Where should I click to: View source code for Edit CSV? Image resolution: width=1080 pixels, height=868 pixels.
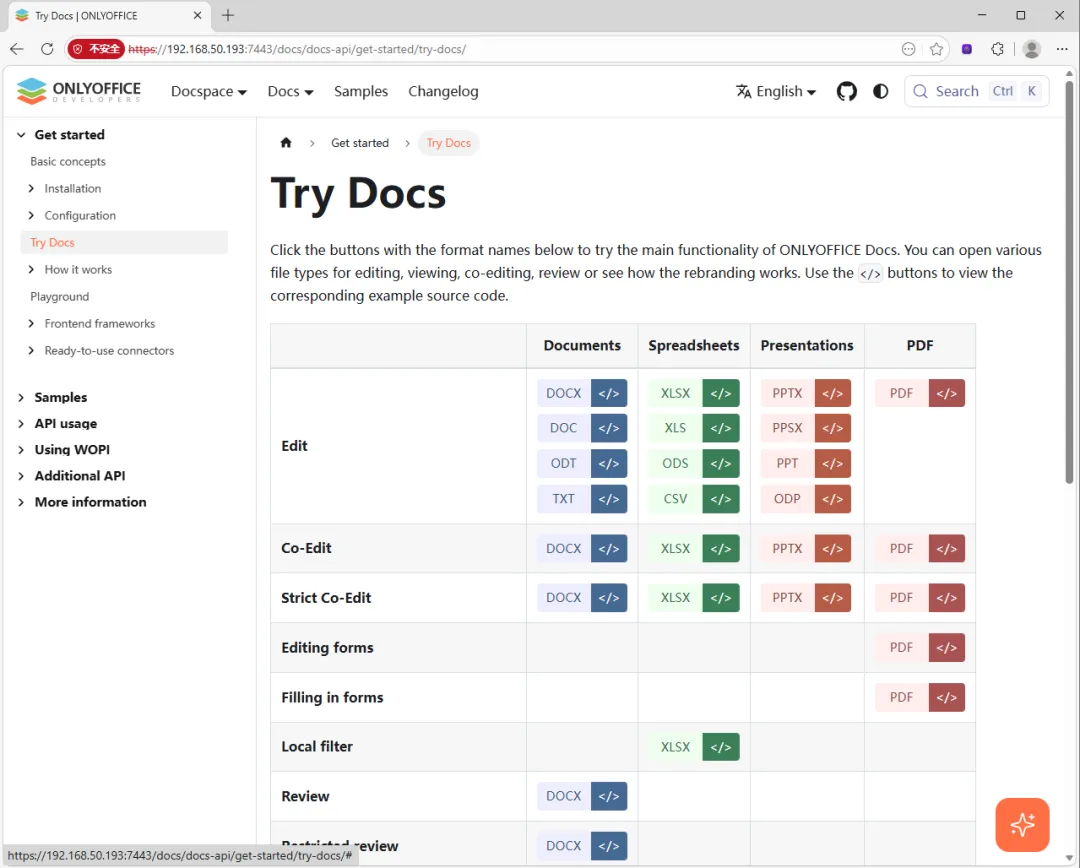[x=720, y=499]
